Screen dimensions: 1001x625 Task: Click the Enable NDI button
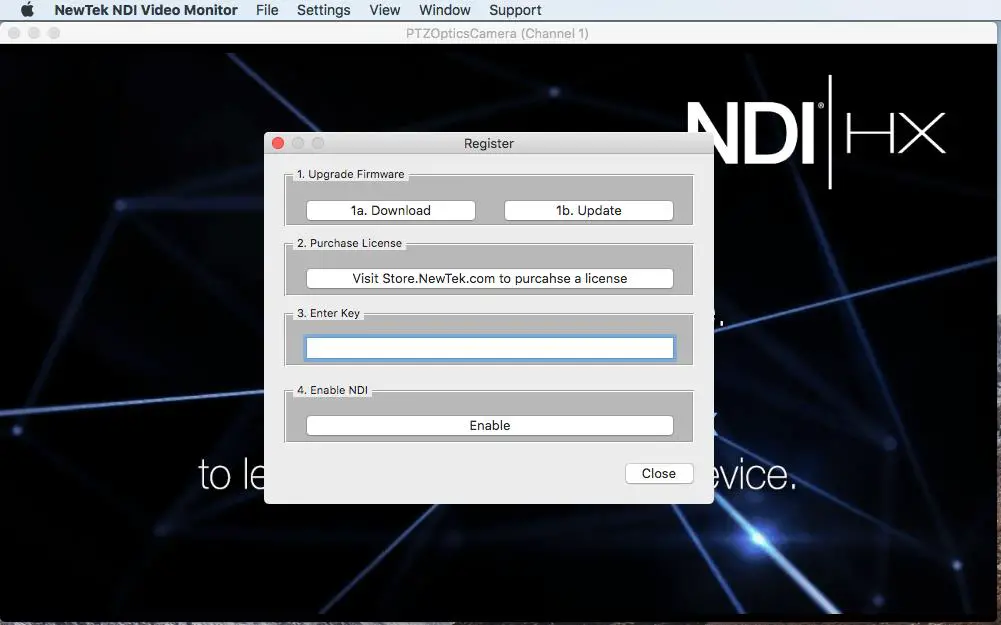[490, 426]
